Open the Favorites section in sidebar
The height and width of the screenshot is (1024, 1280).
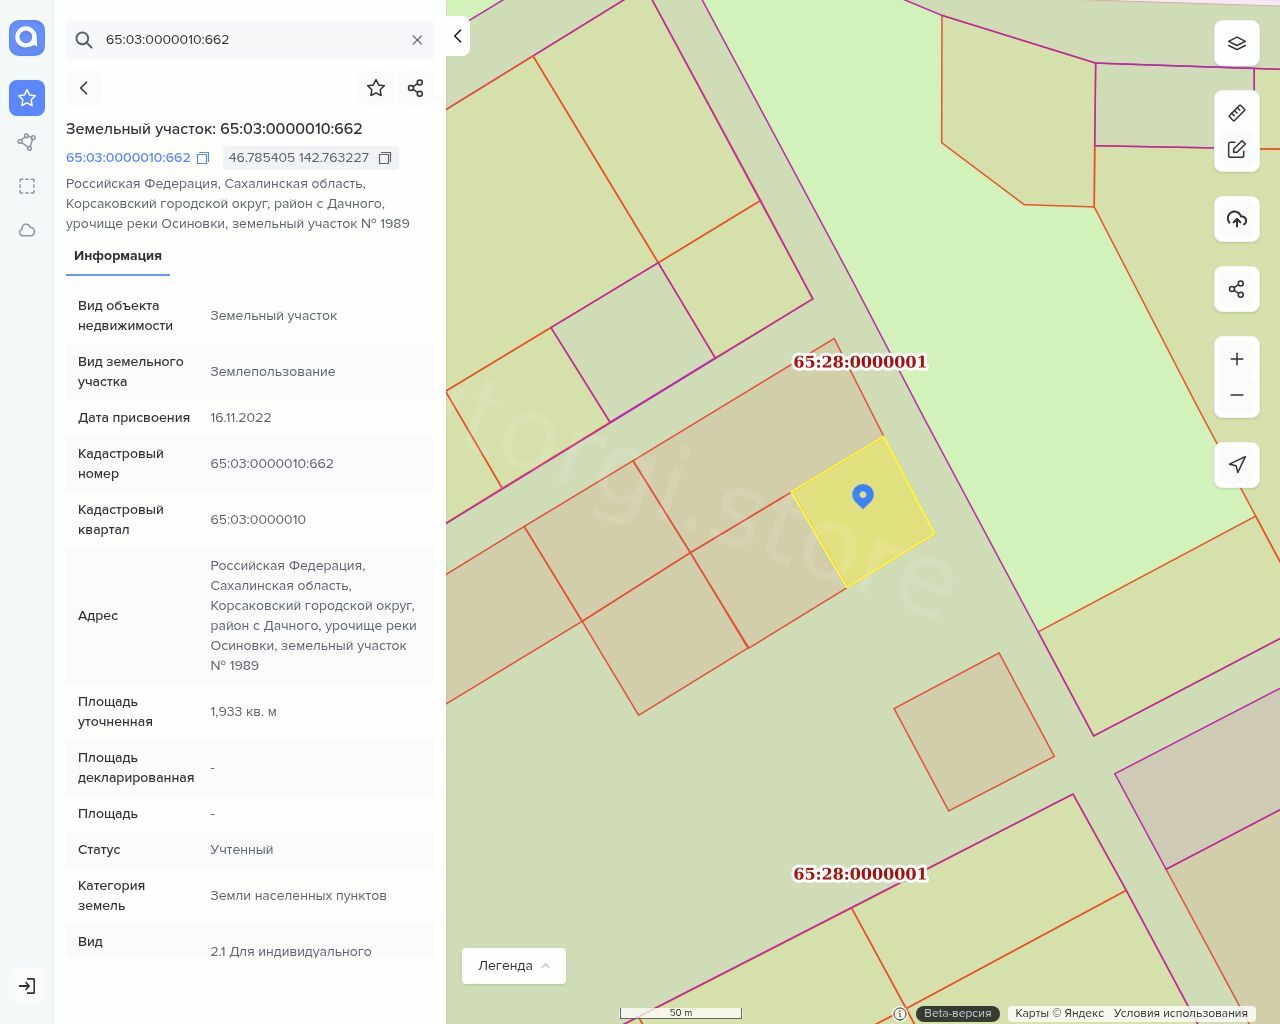pos(27,98)
